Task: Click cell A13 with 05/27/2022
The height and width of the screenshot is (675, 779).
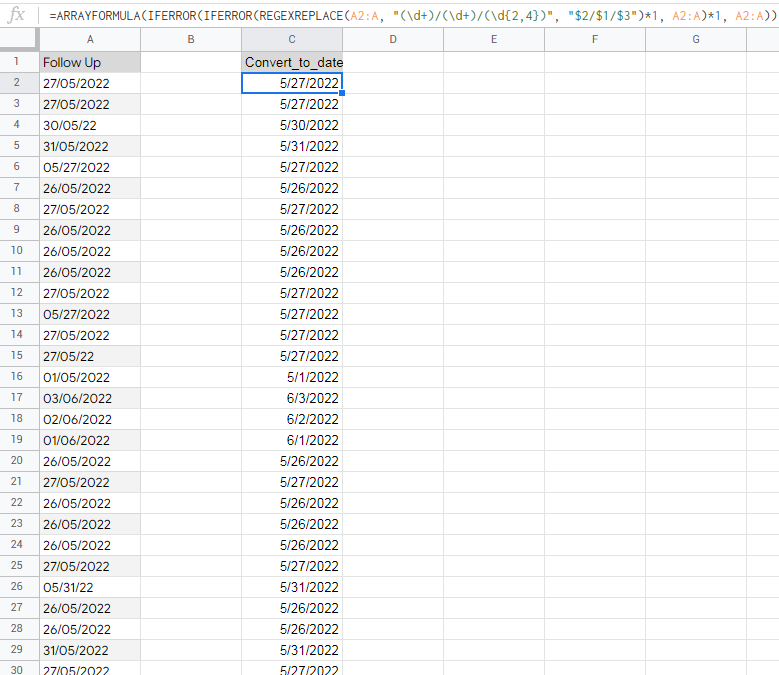Action: coord(90,314)
